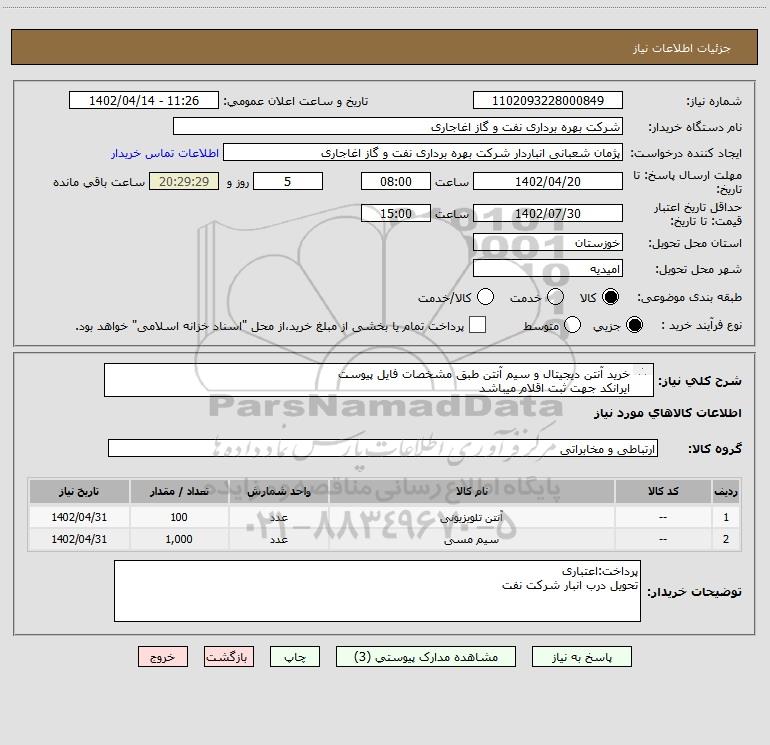This screenshot has width=770, height=745.
Task: Click the remaining time 20:29:29 field
Action: tap(184, 181)
